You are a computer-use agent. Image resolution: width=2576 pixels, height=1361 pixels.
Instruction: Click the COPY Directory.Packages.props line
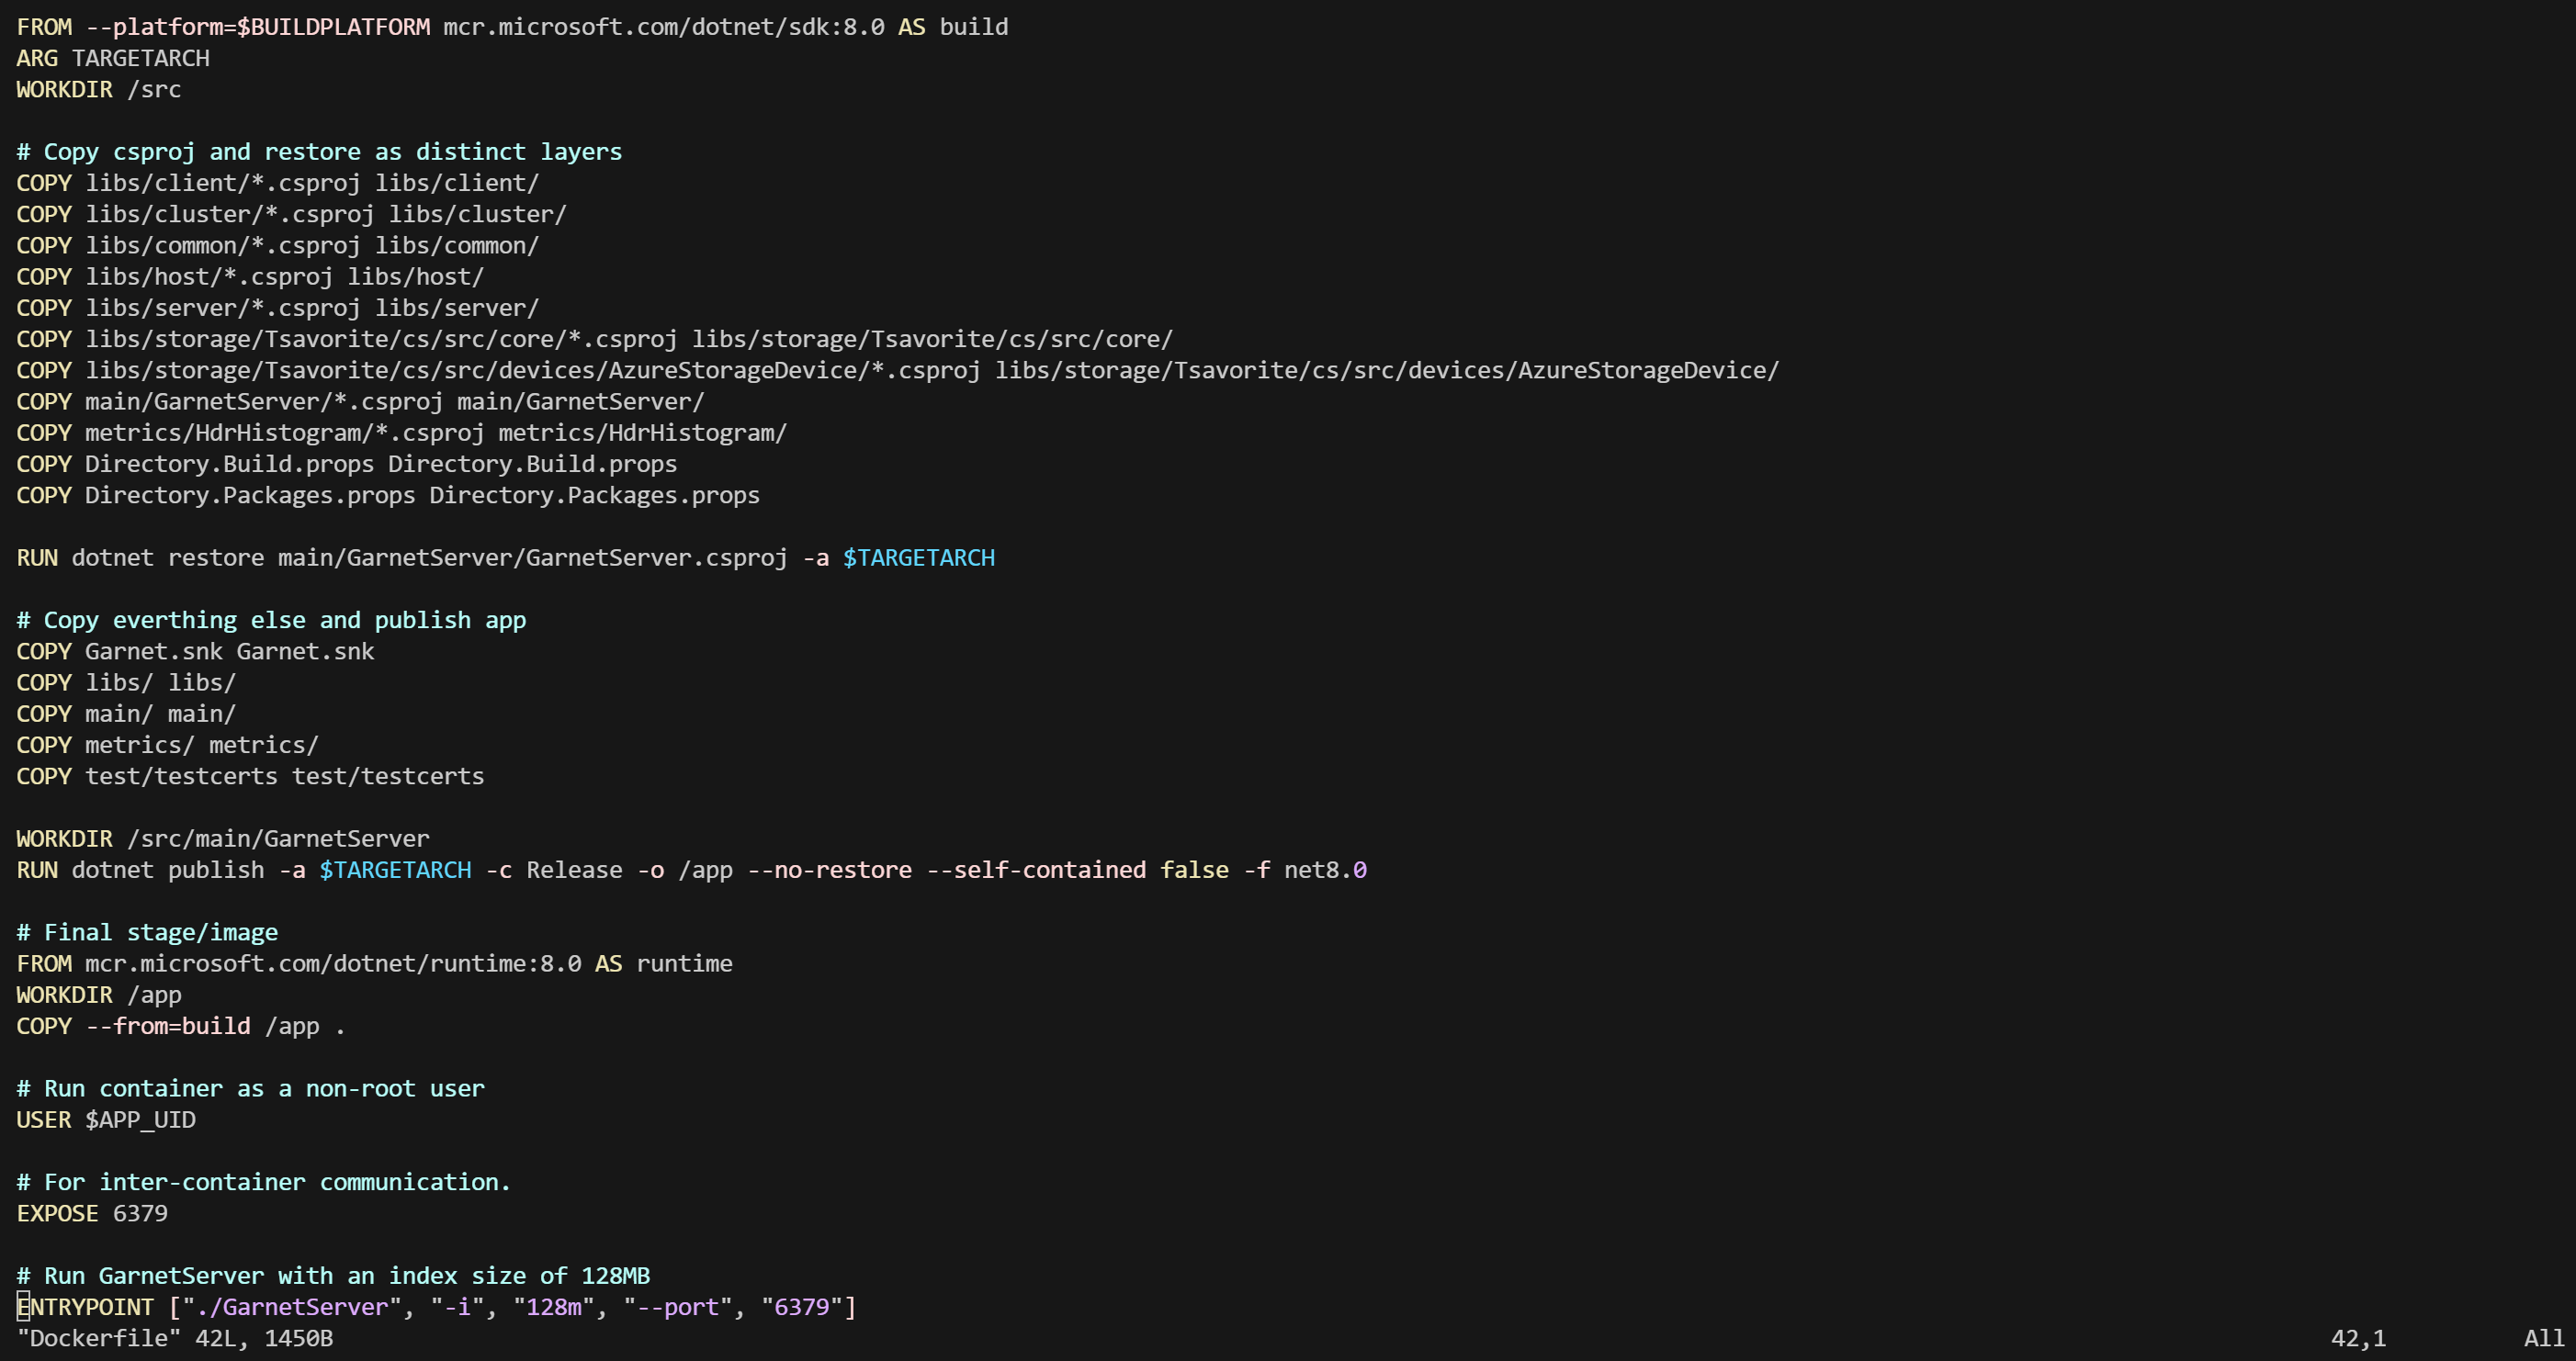click(x=388, y=495)
